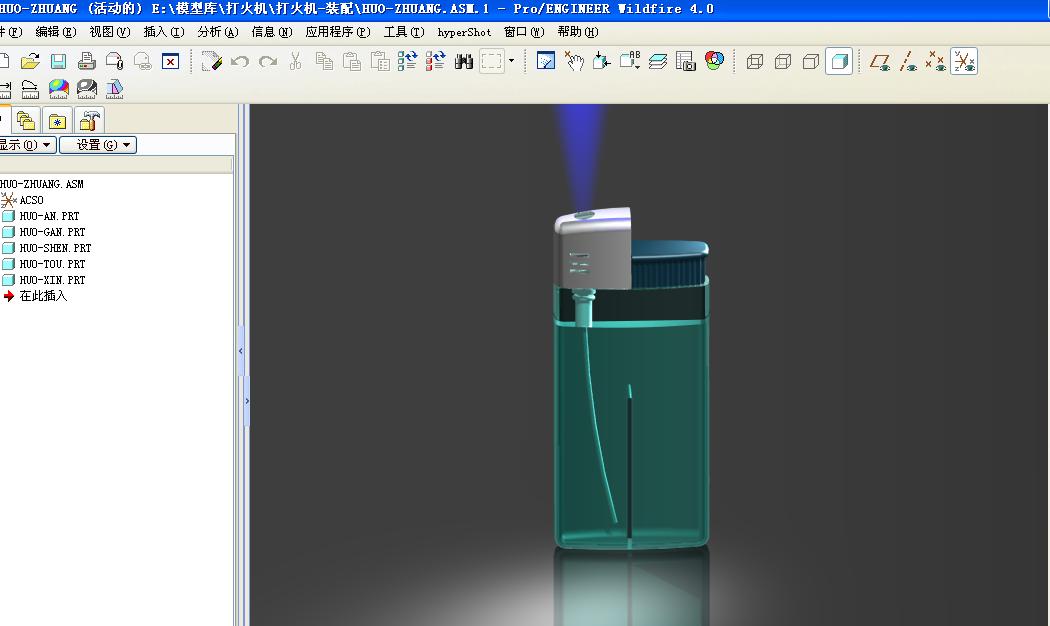Click the Undo arrow icon
This screenshot has width=1050, height=626.
240,62
